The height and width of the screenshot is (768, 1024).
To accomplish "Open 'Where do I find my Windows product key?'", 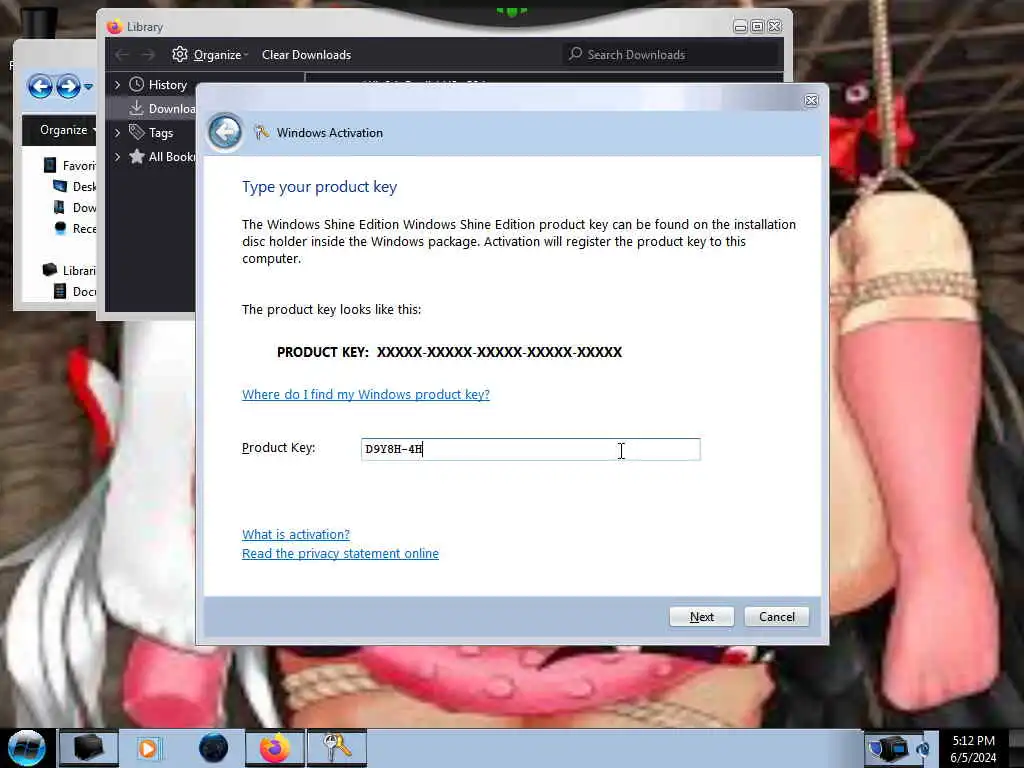I will tap(366, 394).
